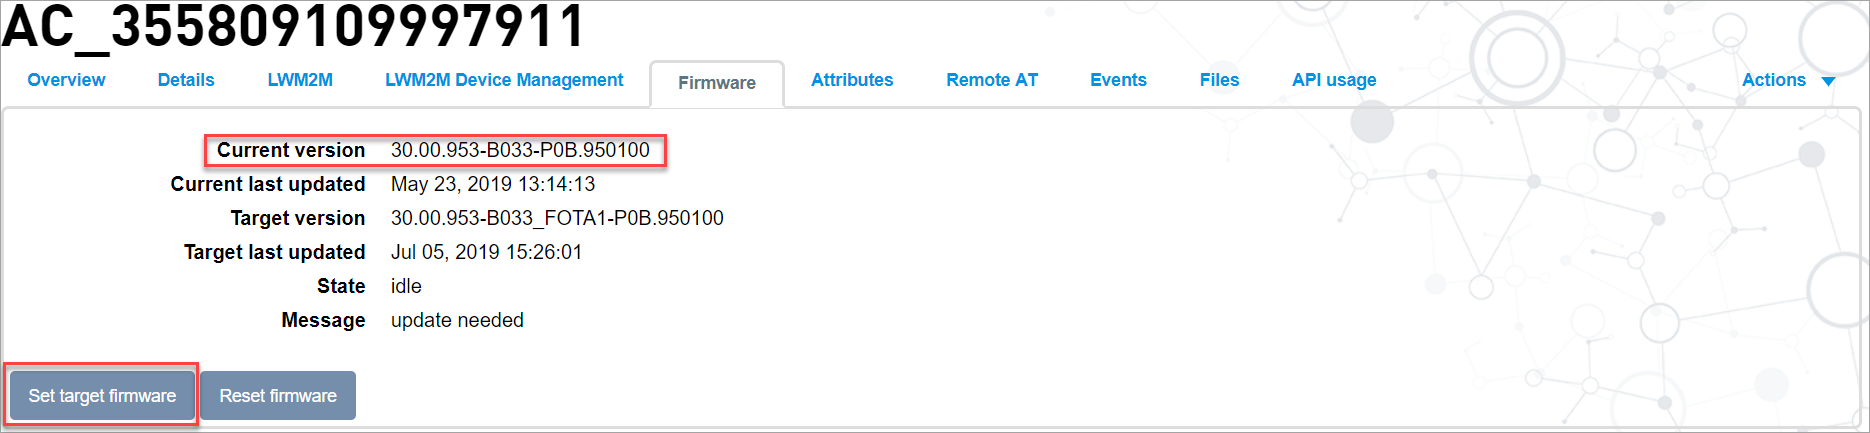1870x433 pixels.
Task: Select the current version number text
Action: click(x=520, y=150)
